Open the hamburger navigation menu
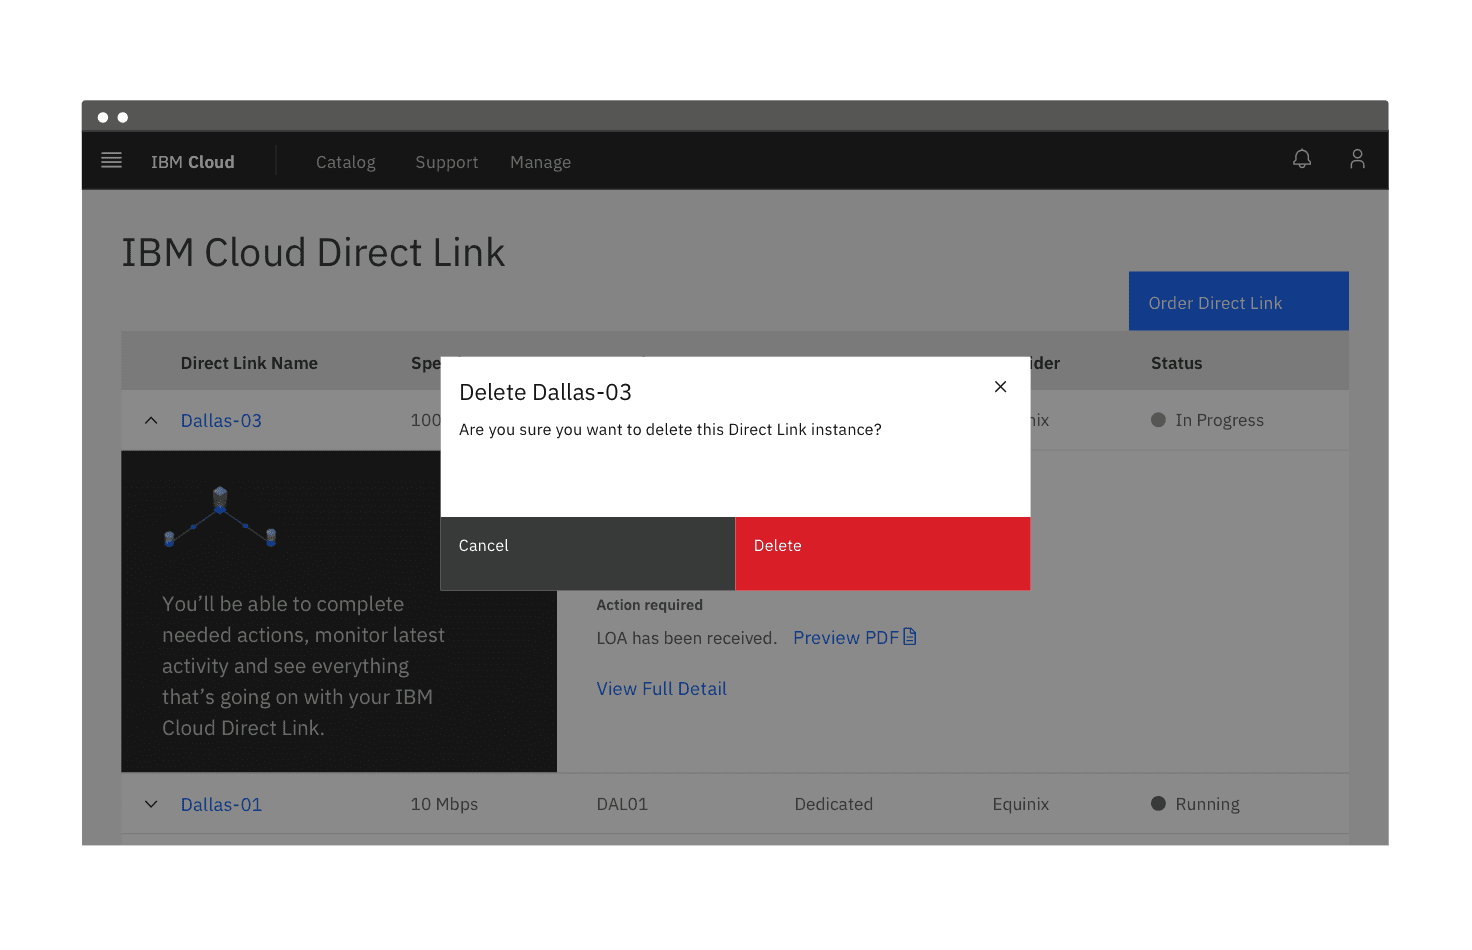The width and height of the screenshot is (1472, 950). click(x=111, y=160)
